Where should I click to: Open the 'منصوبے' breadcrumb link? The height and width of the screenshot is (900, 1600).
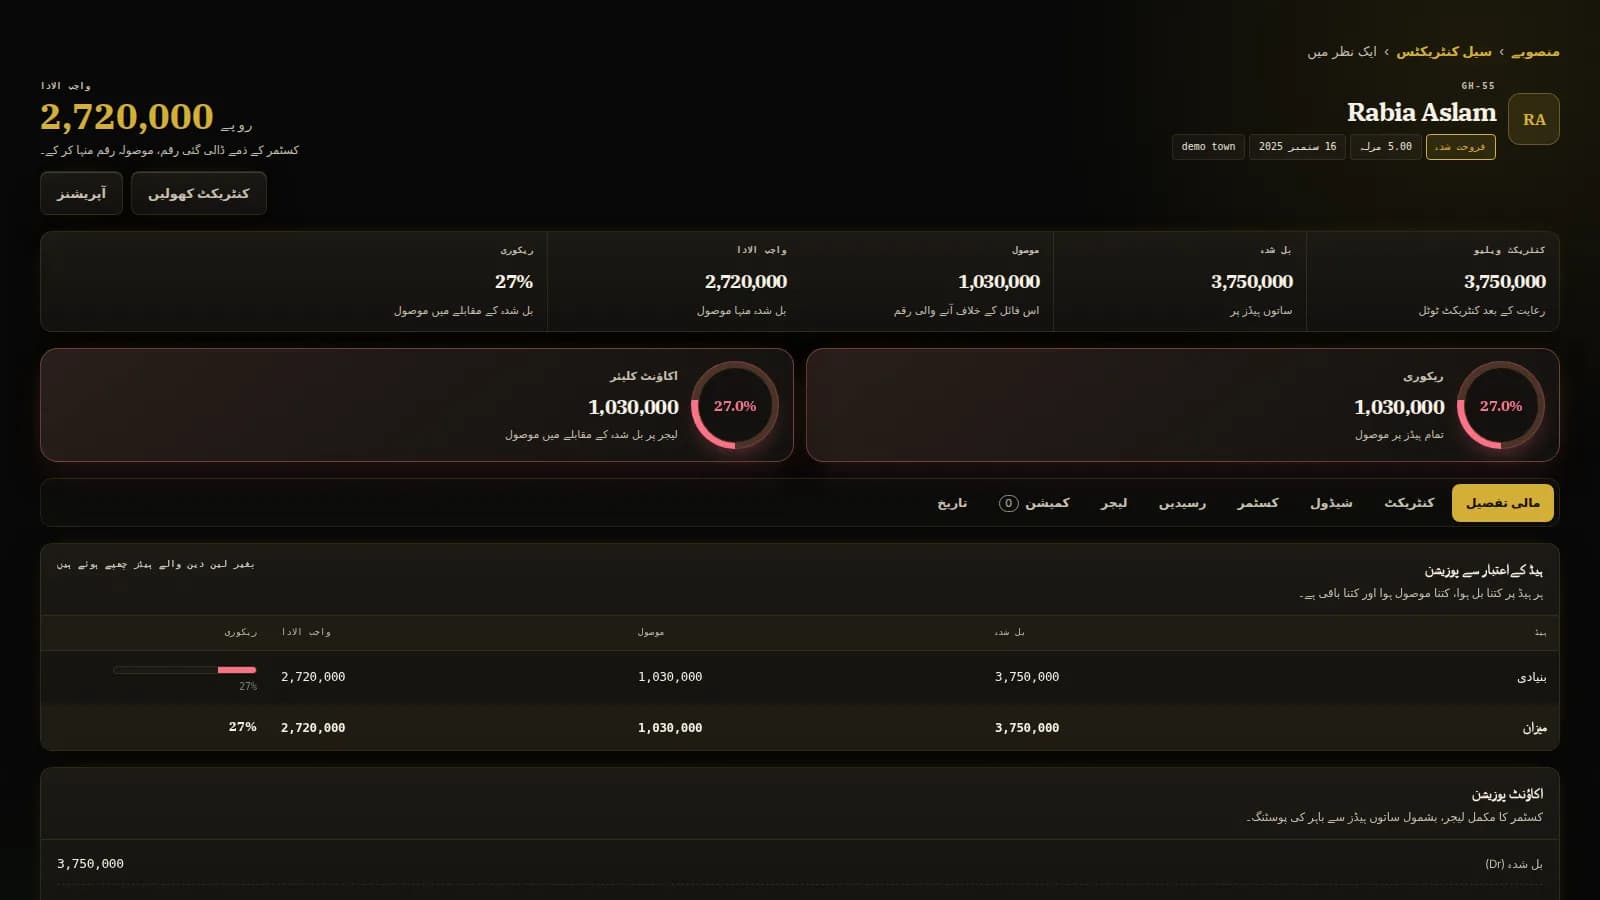tap(1535, 52)
